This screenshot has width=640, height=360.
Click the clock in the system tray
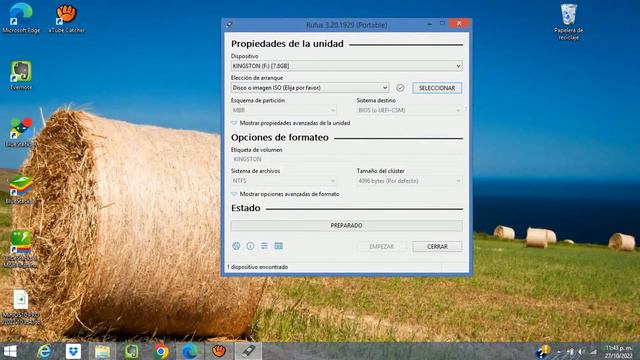618,352
